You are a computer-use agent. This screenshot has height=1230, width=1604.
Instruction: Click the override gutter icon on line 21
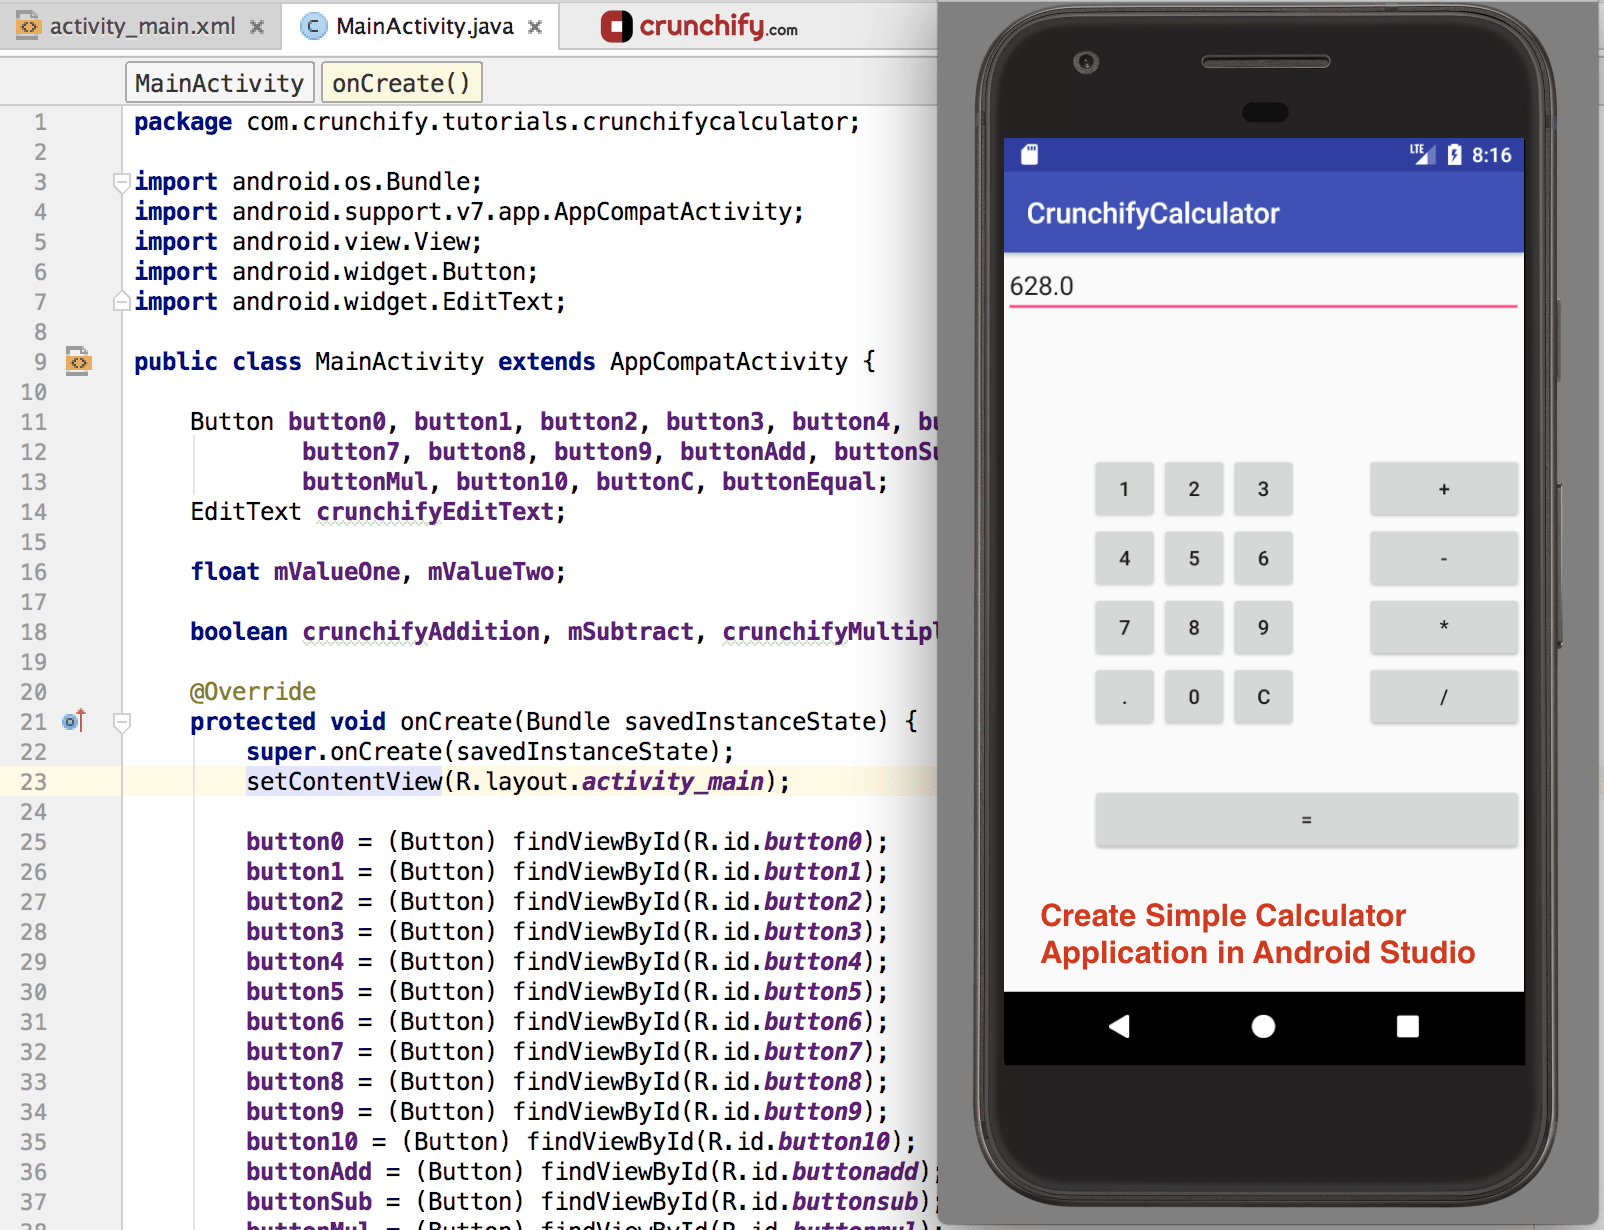tap(74, 721)
